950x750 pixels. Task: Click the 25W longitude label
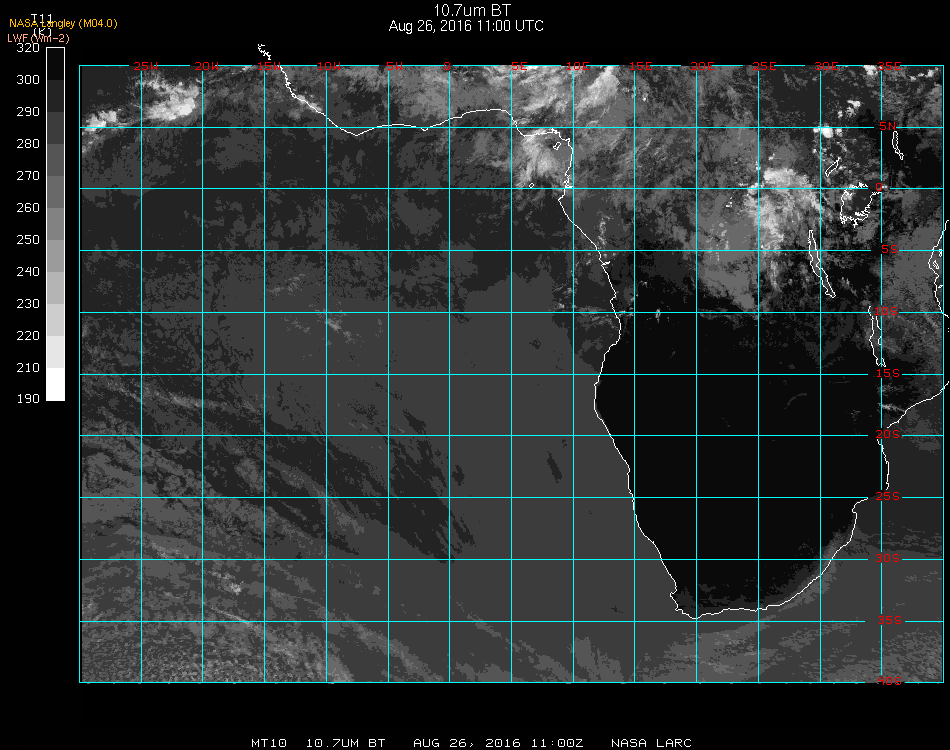(145, 66)
